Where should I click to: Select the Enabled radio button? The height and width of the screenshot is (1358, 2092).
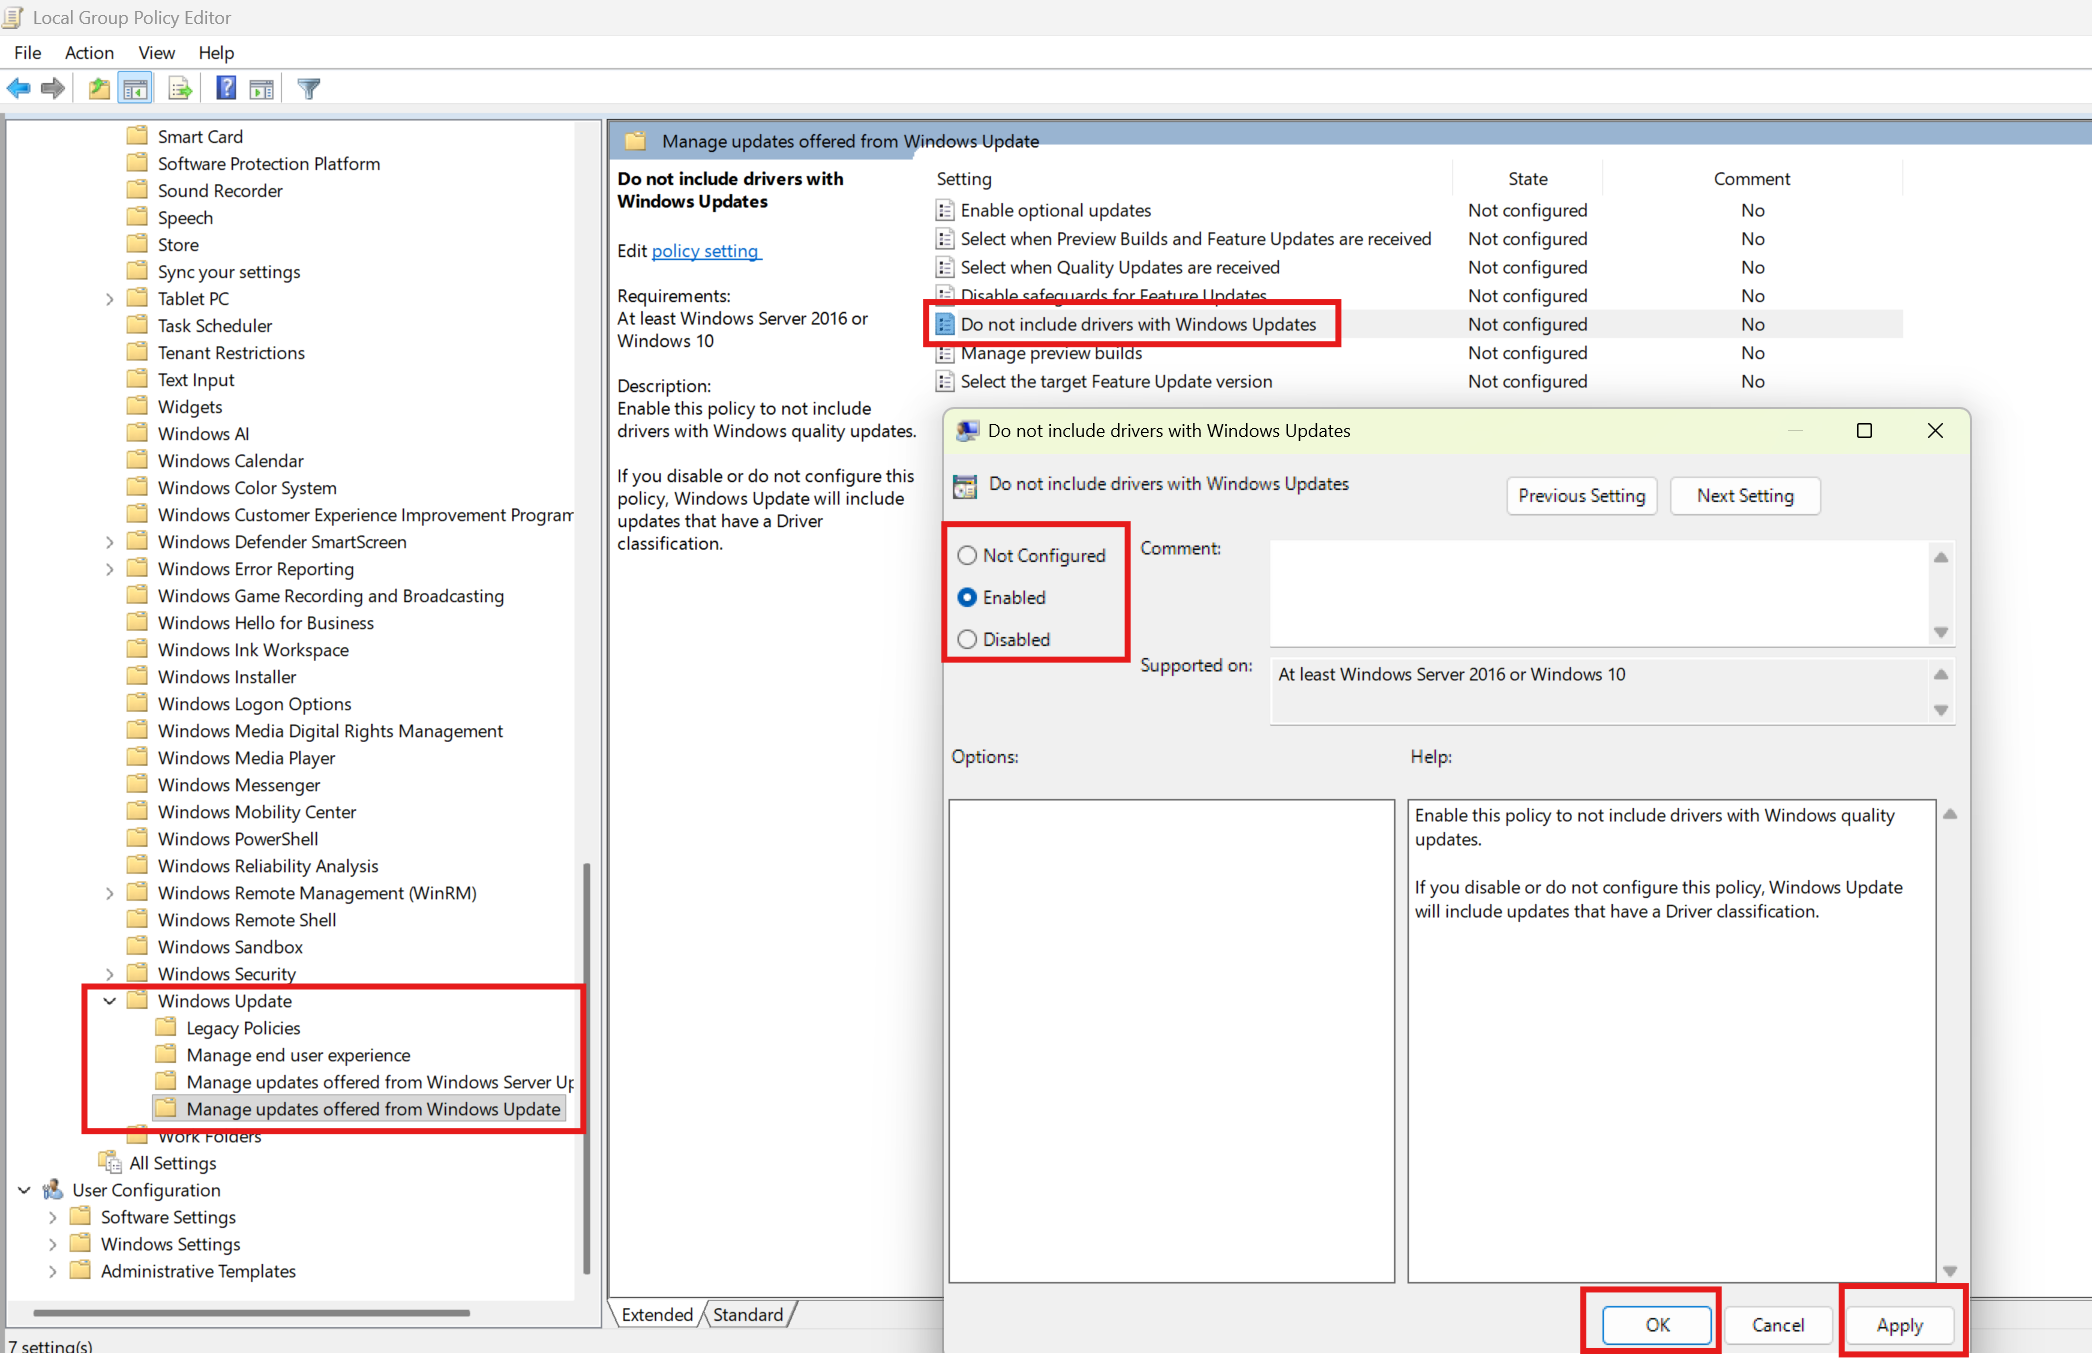pyautogui.click(x=967, y=597)
